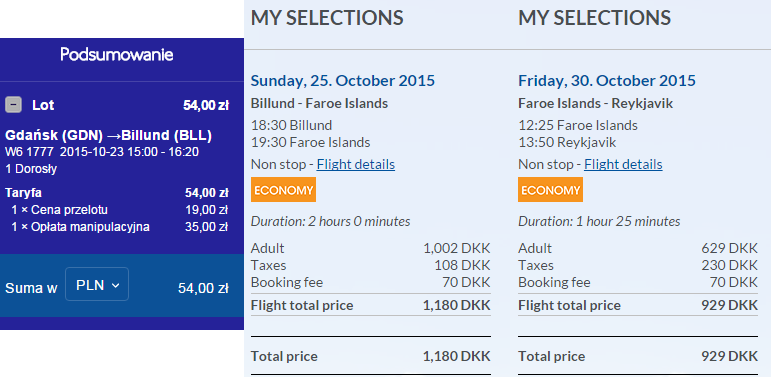Click the right MY SELECTIONS heading
771x378 pixels.
[x=594, y=18]
